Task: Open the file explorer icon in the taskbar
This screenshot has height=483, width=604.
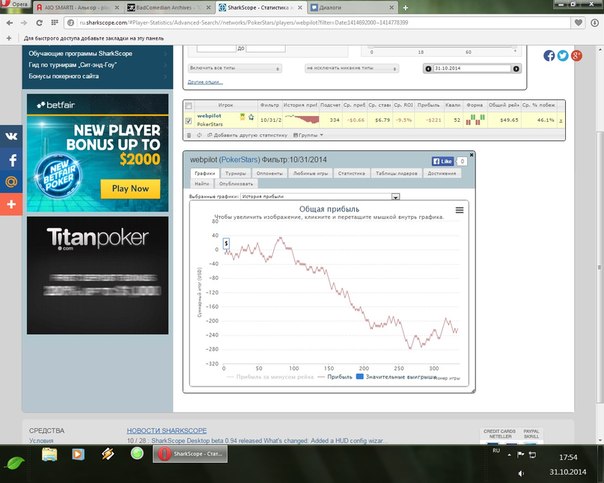Action: coord(50,454)
